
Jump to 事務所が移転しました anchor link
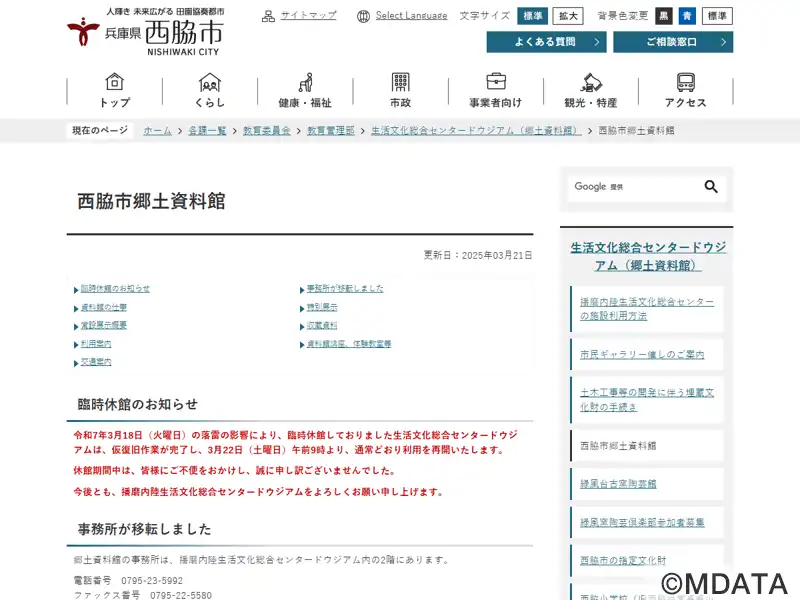click(345, 289)
